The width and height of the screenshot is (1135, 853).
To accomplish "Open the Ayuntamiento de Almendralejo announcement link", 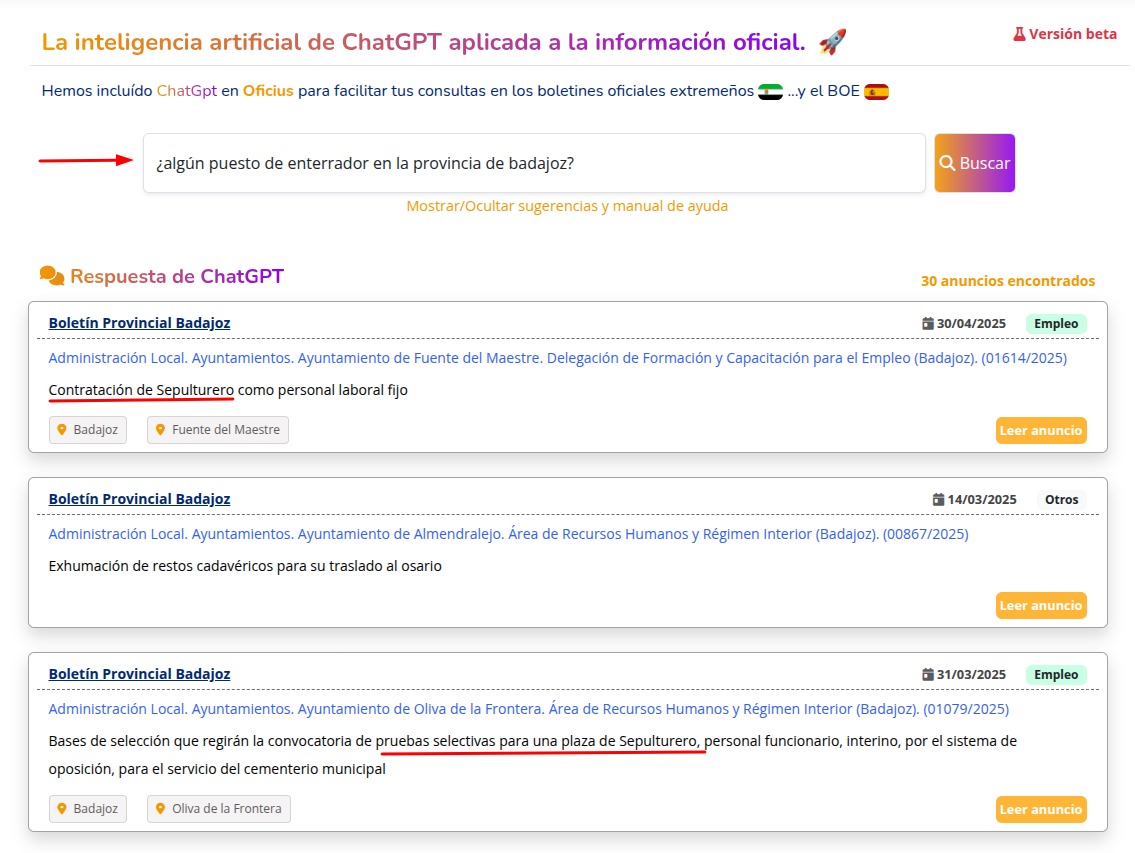I will 508,534.
